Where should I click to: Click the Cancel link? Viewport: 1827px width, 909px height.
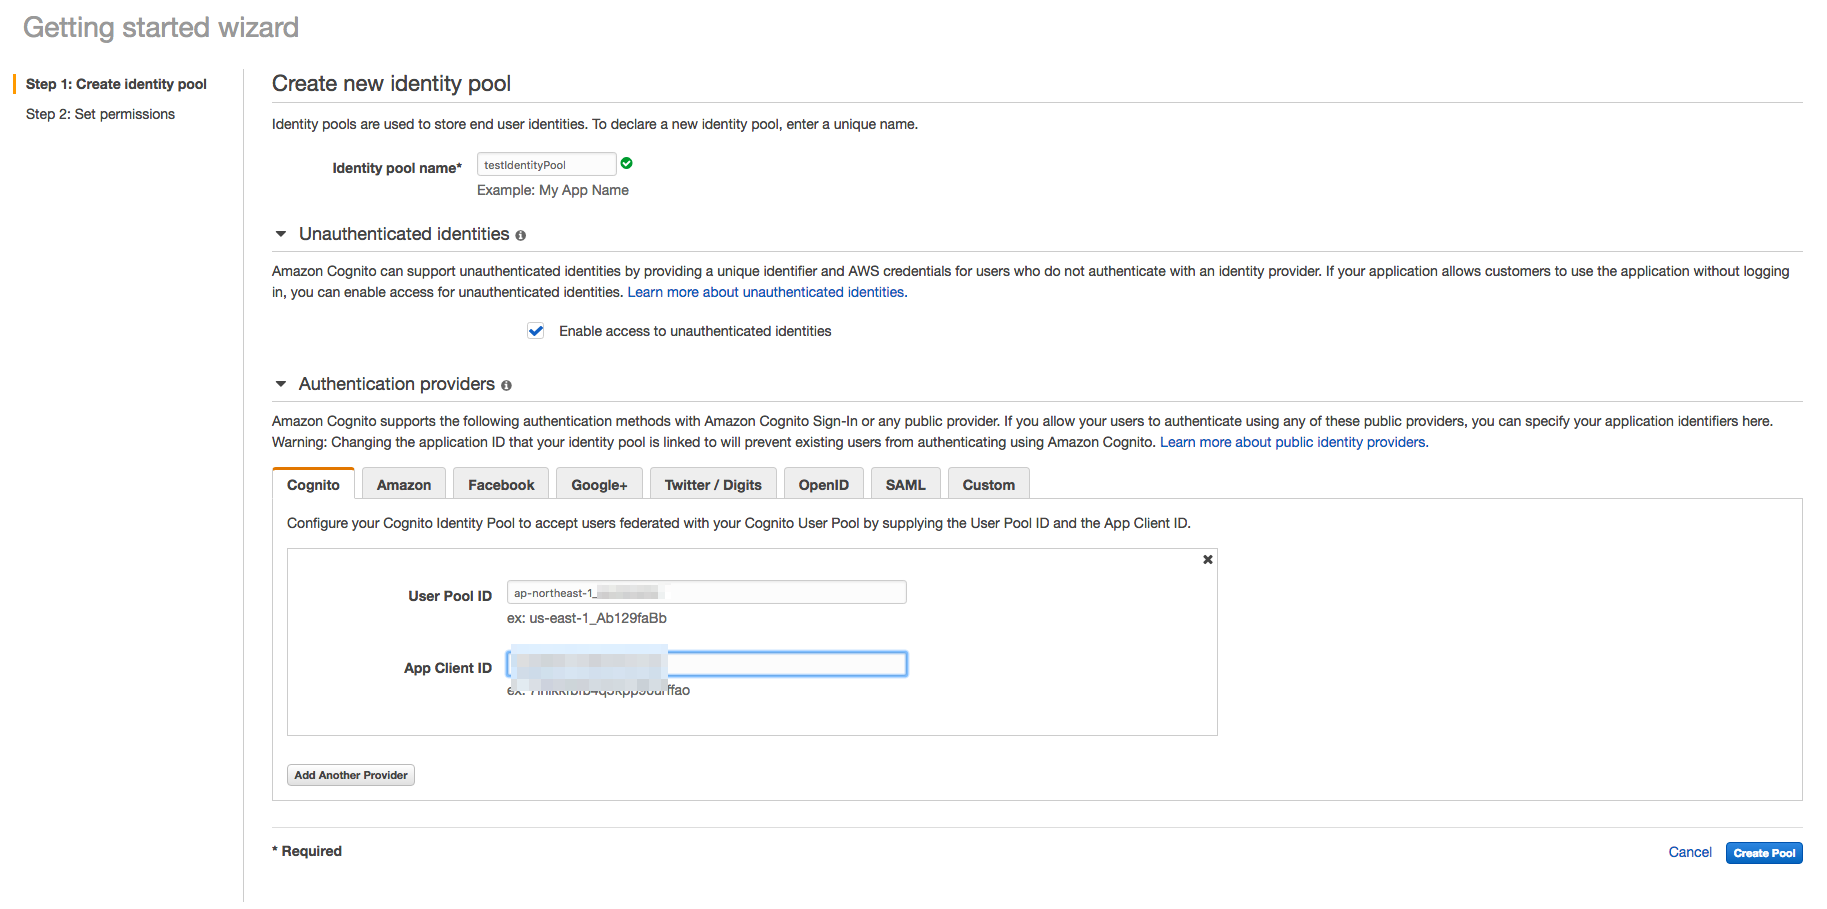point(1689,852)
